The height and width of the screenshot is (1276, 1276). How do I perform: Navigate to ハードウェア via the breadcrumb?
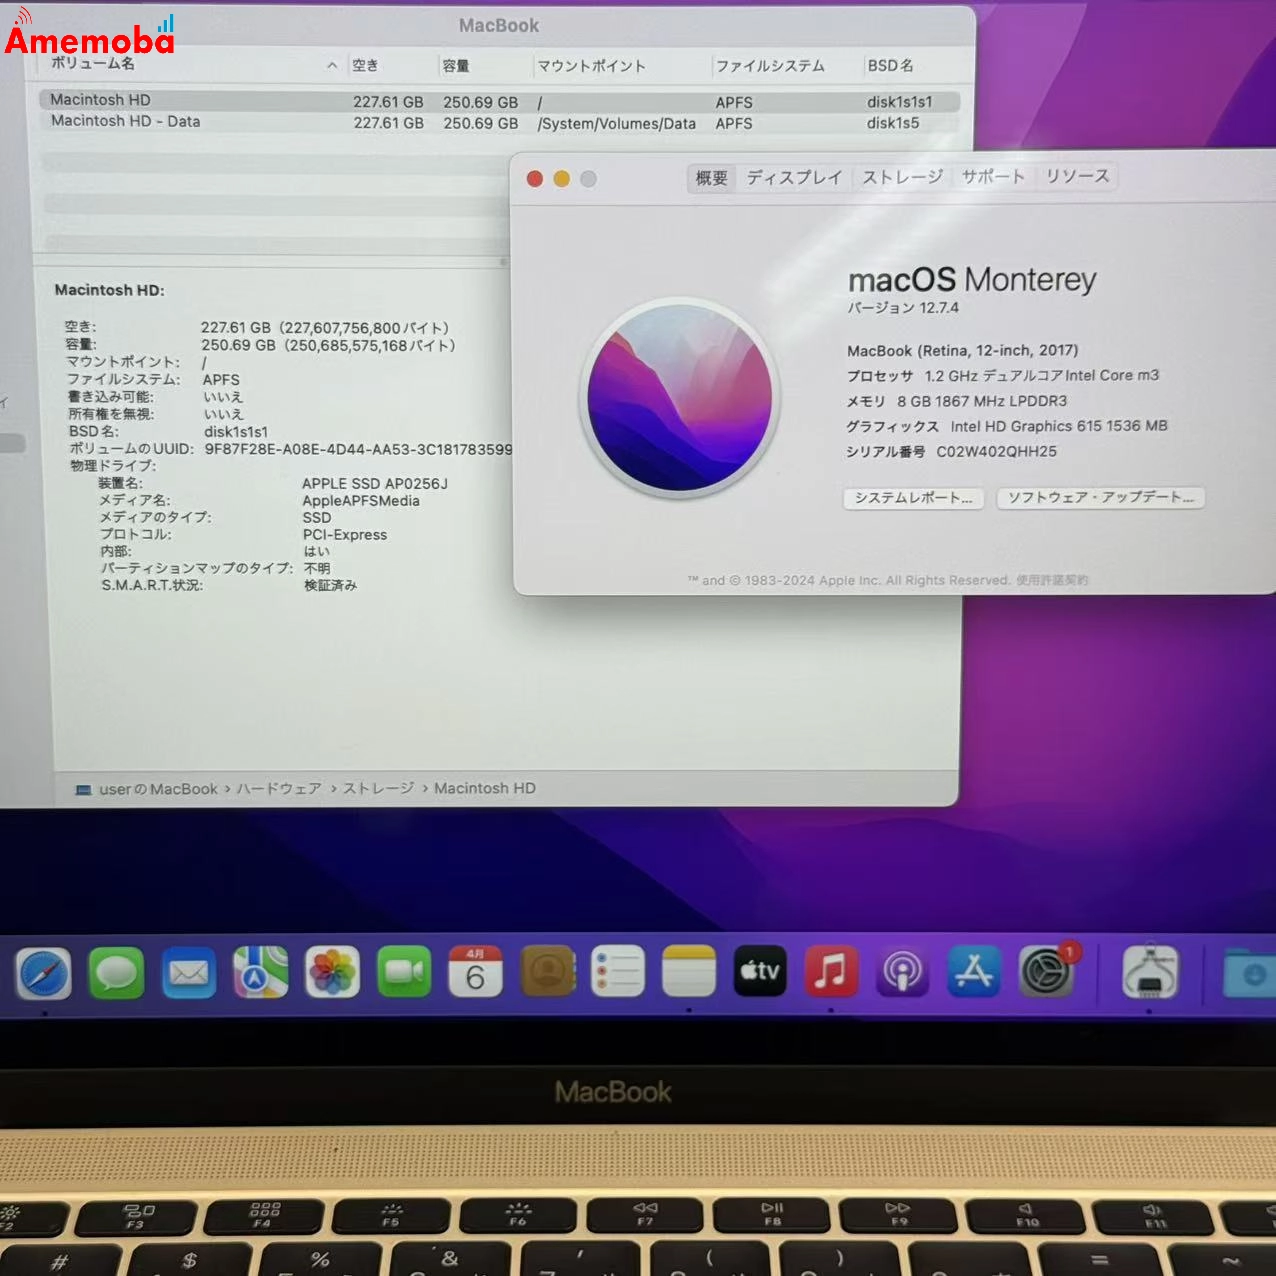[x=277, y=788]
